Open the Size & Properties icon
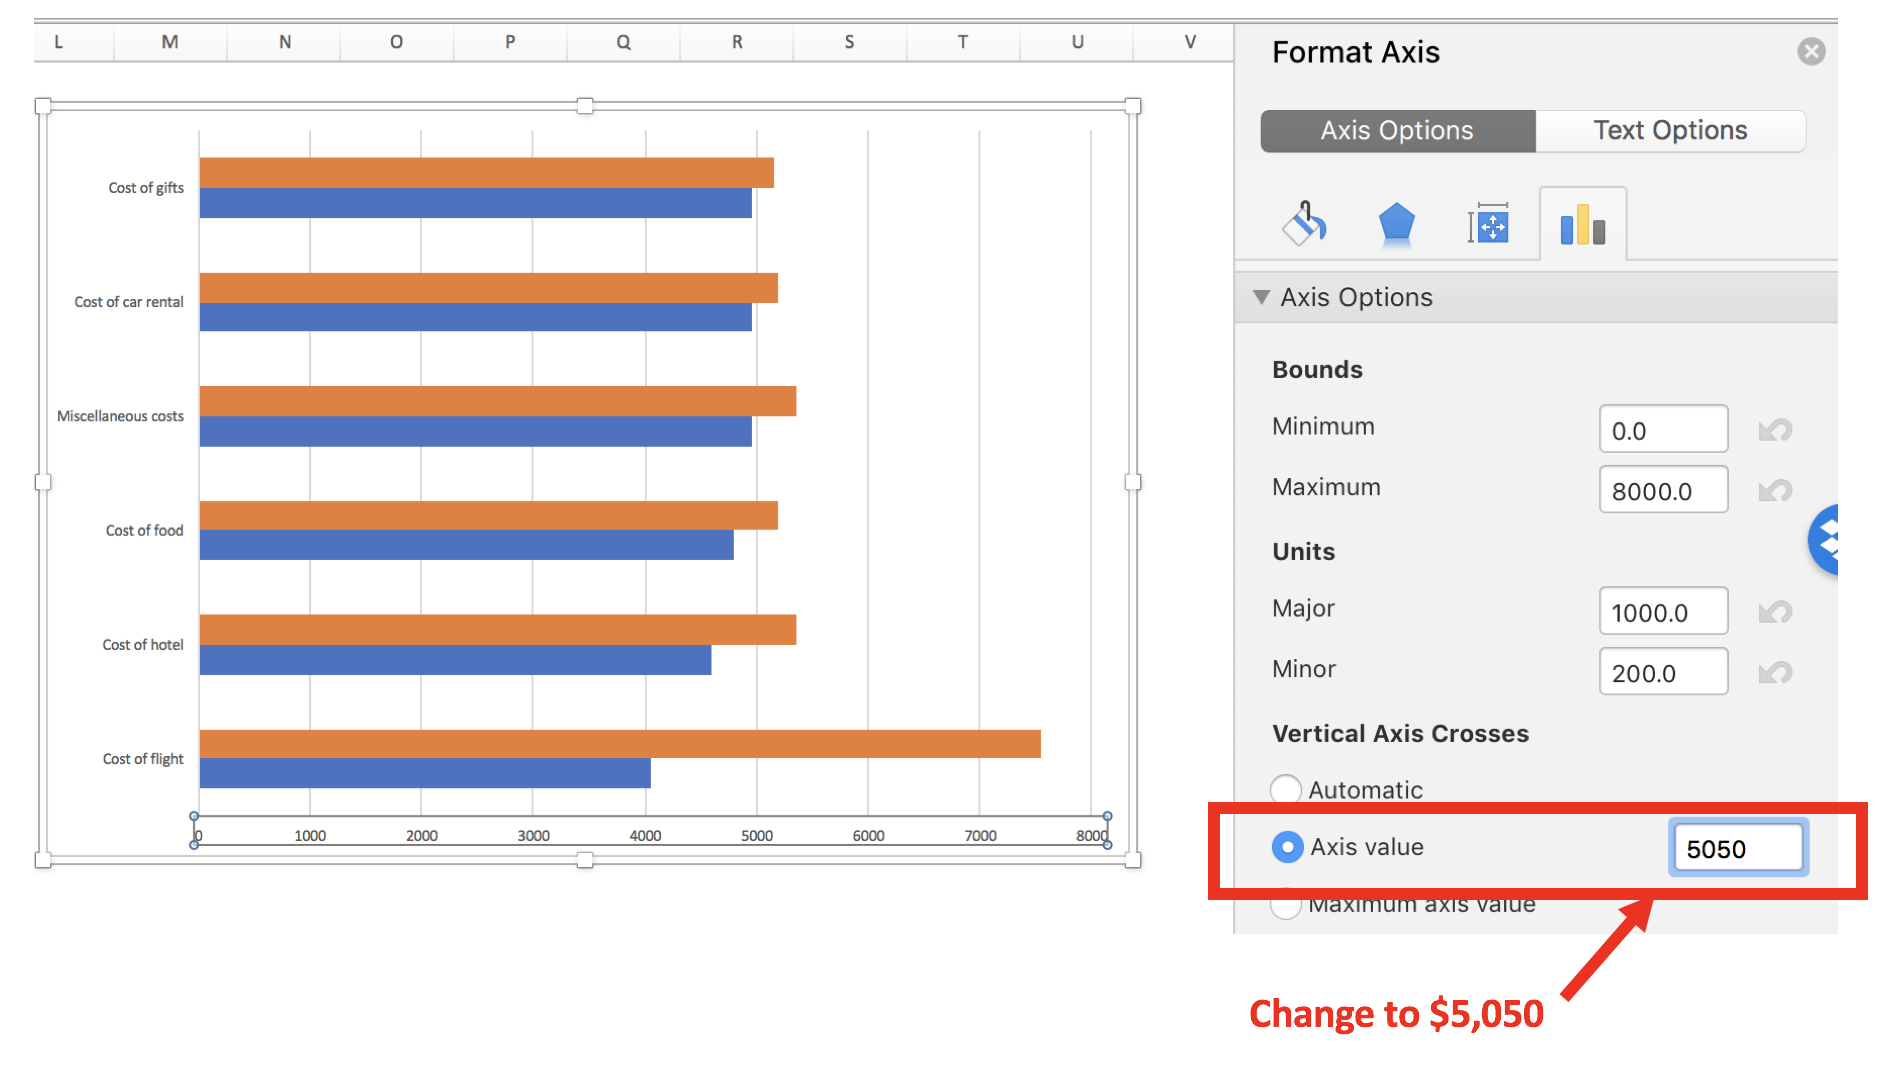 [1489, 224]
